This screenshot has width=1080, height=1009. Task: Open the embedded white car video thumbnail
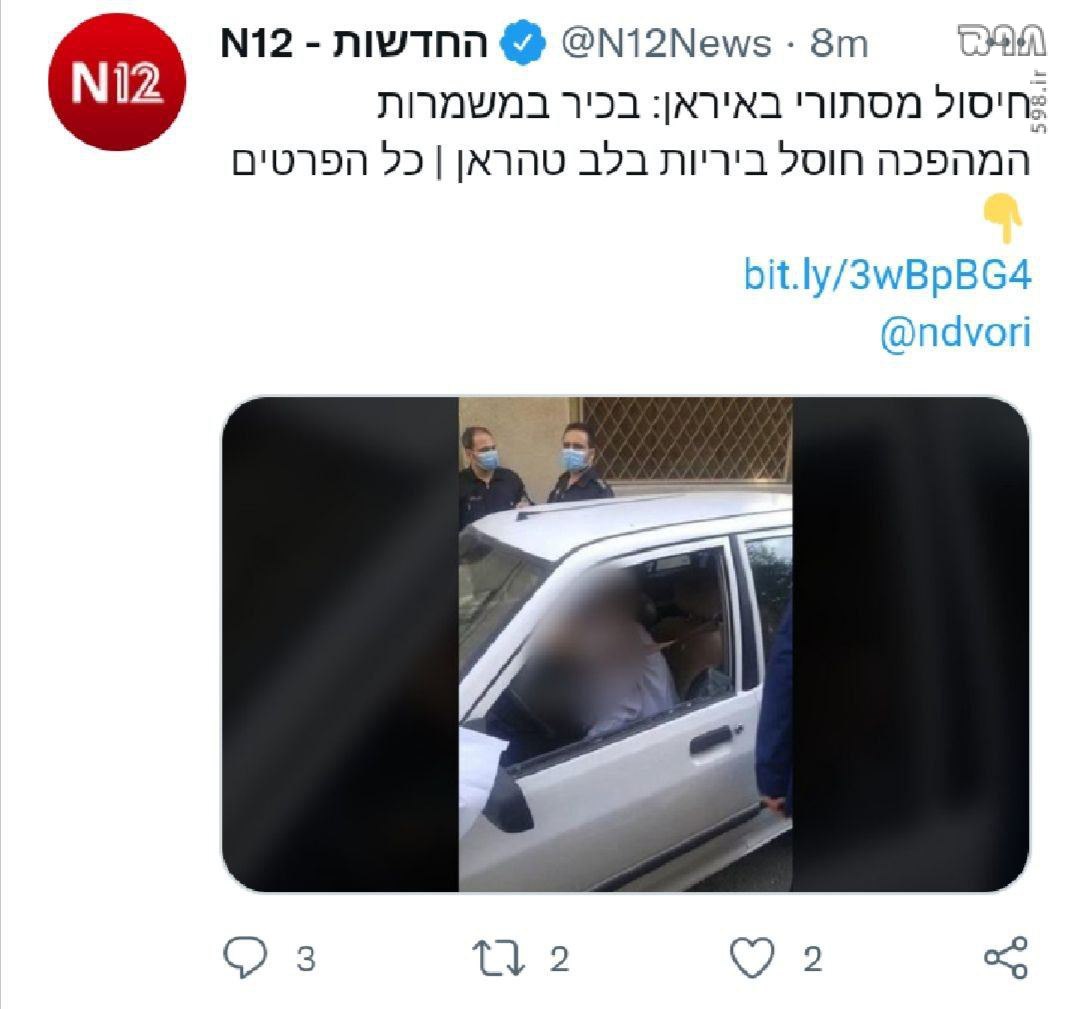click(x=625, y=645)
